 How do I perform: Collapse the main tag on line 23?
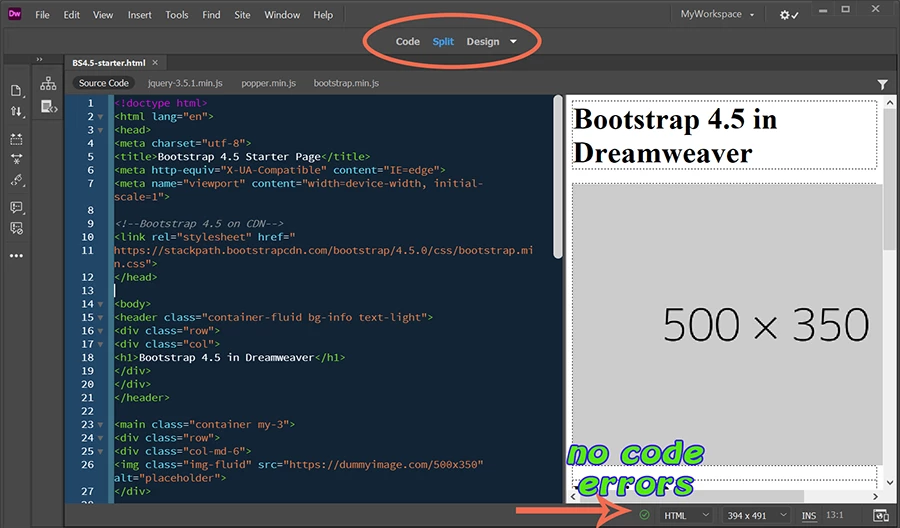pos(100,425)
